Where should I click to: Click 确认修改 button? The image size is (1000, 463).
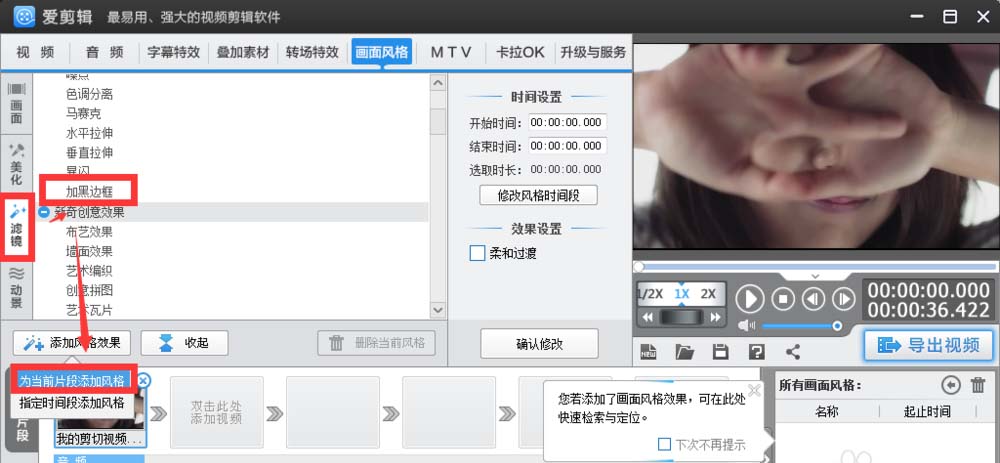pyautogui.click(x=540, y=344)
